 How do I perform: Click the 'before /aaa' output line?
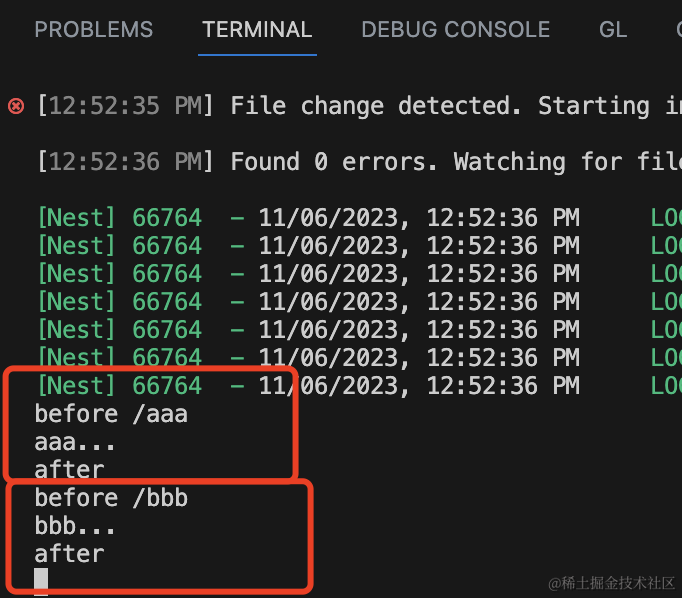point(111,413)
